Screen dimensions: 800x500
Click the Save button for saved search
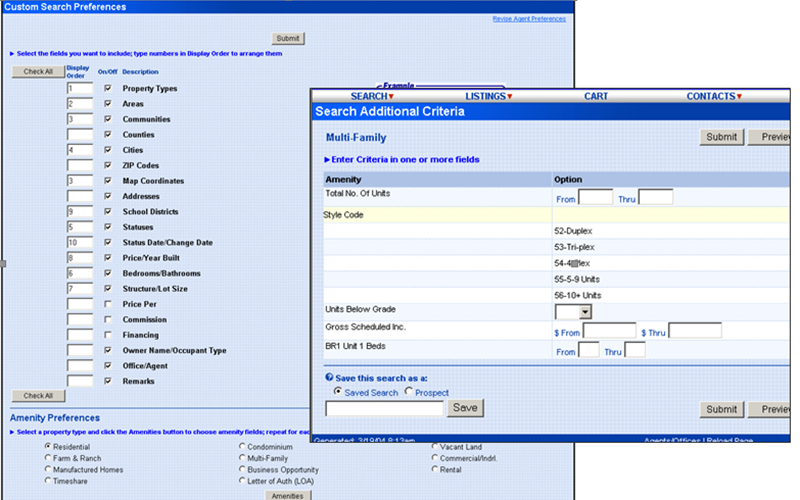(465, 408)
